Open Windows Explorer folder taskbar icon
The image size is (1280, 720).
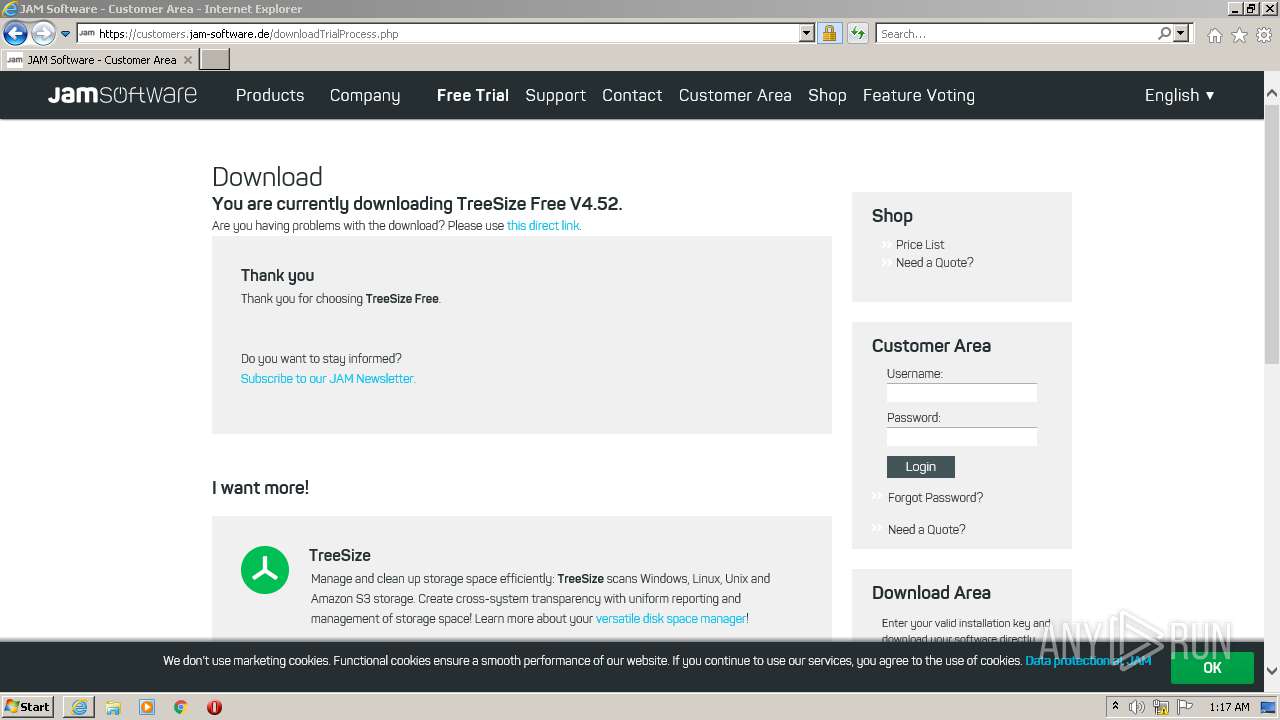tap(113, 707)
